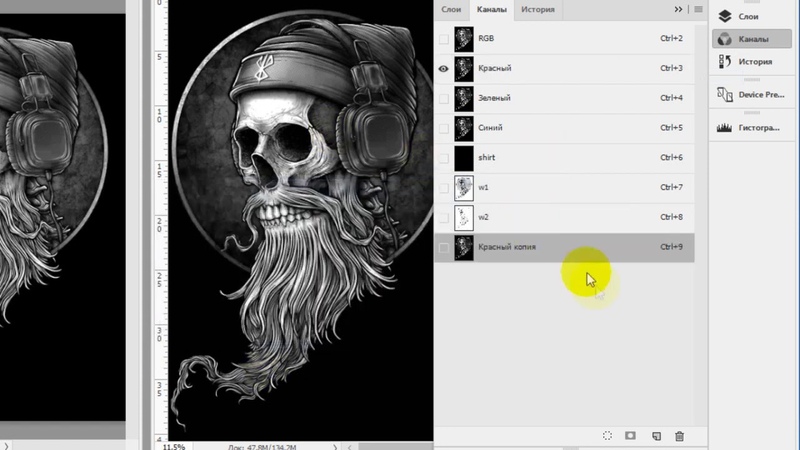800x450 pixels.
Task: Click the Док document size text
Action: [x=262, y=447]
